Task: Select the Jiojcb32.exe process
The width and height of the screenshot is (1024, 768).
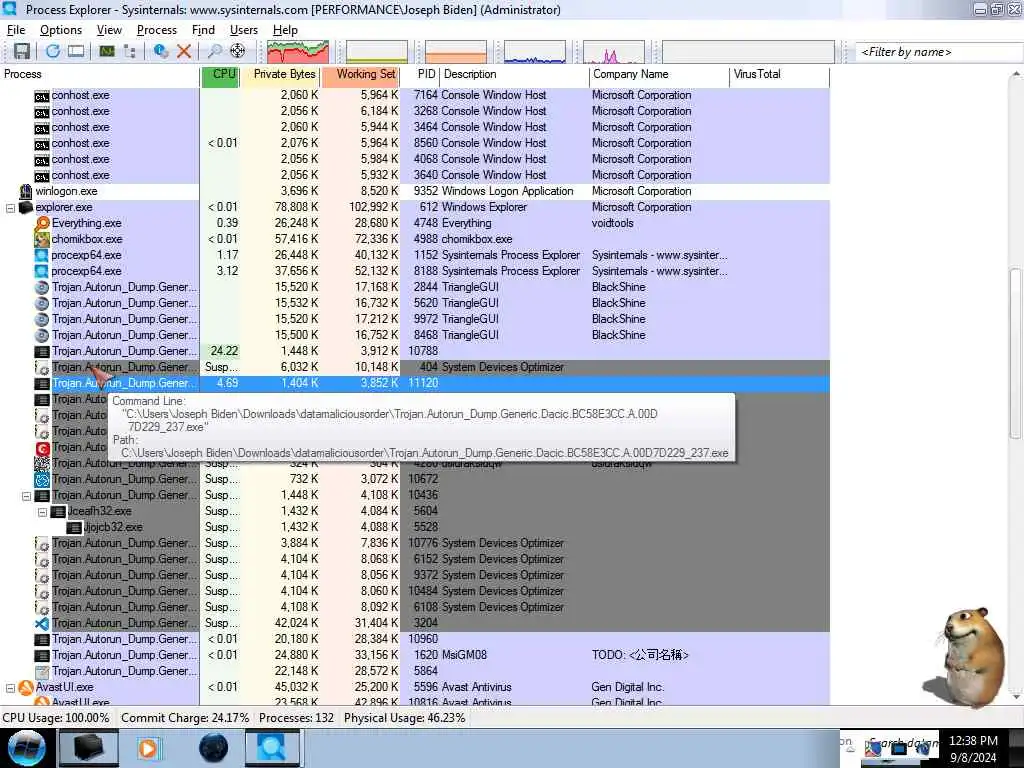Action: click(415, 527)
